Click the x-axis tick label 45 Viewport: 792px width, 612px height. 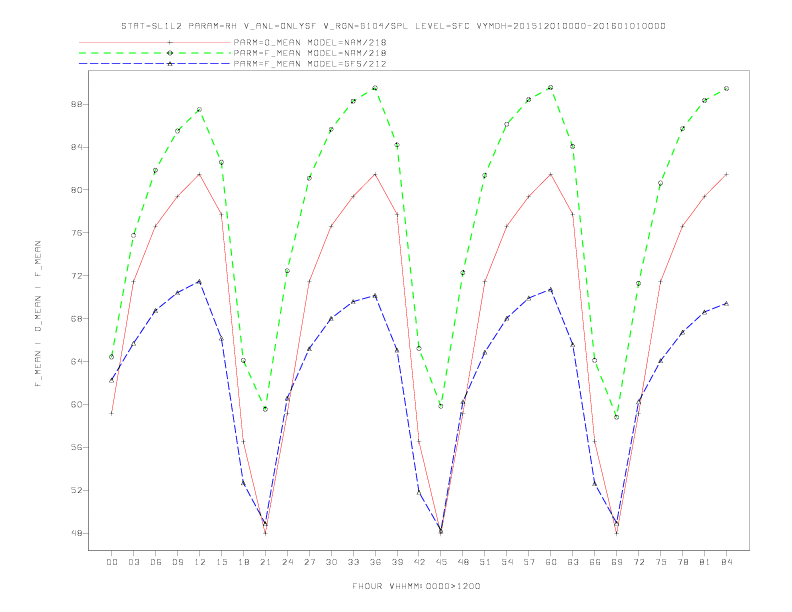click(x=441, y=562)
